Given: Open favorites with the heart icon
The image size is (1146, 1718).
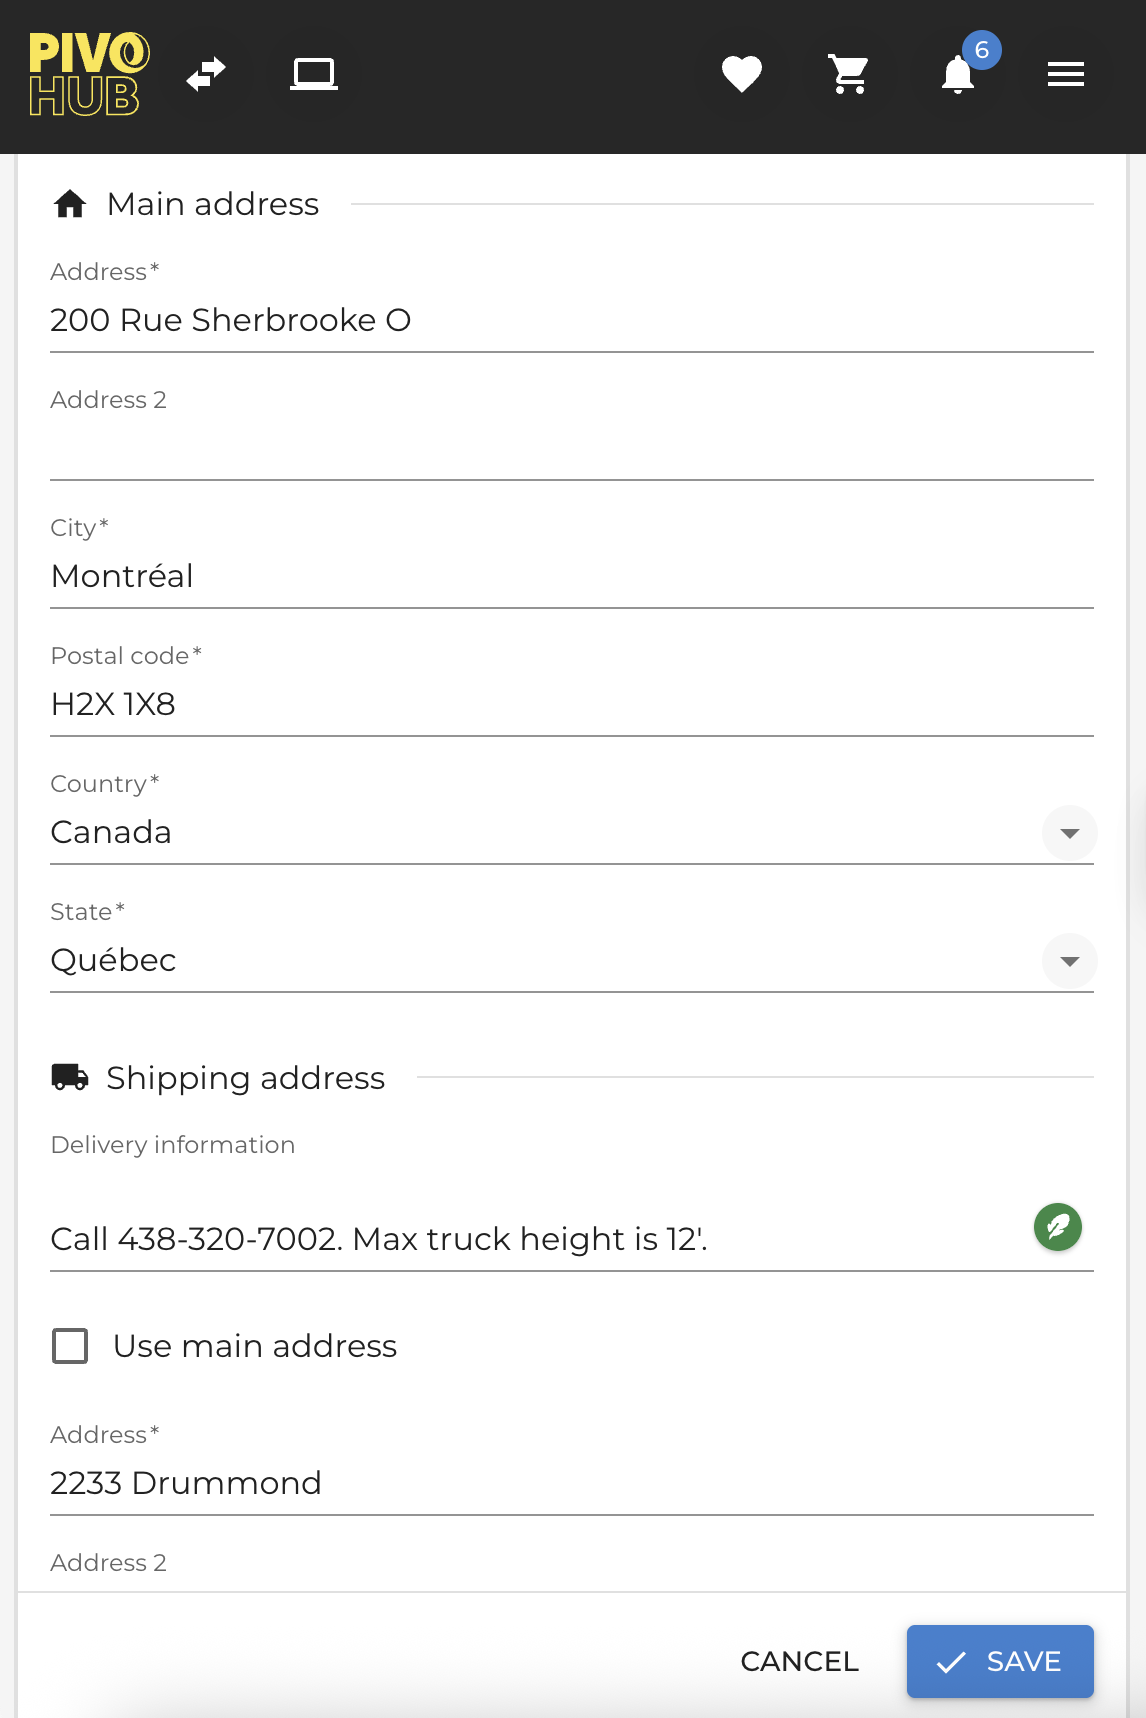Looking at the screenshot, I should (741, 74).
